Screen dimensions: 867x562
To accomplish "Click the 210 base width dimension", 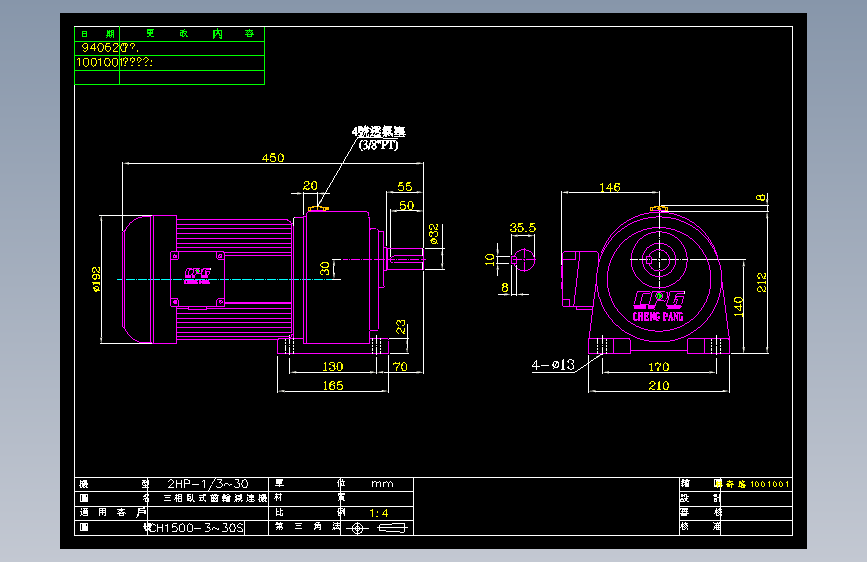I will coord(659,385).
